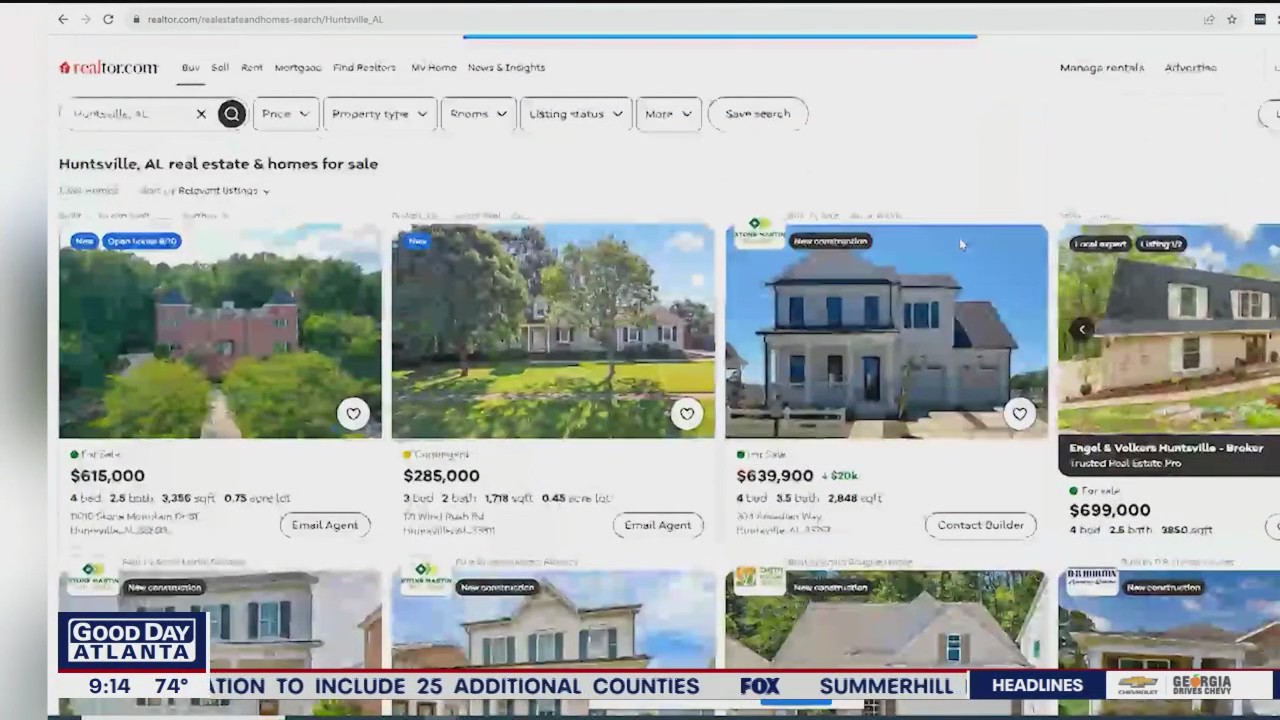Click the browser back arrow
Viewport: 1280px width, 720px height.
(x=62, y=19)
